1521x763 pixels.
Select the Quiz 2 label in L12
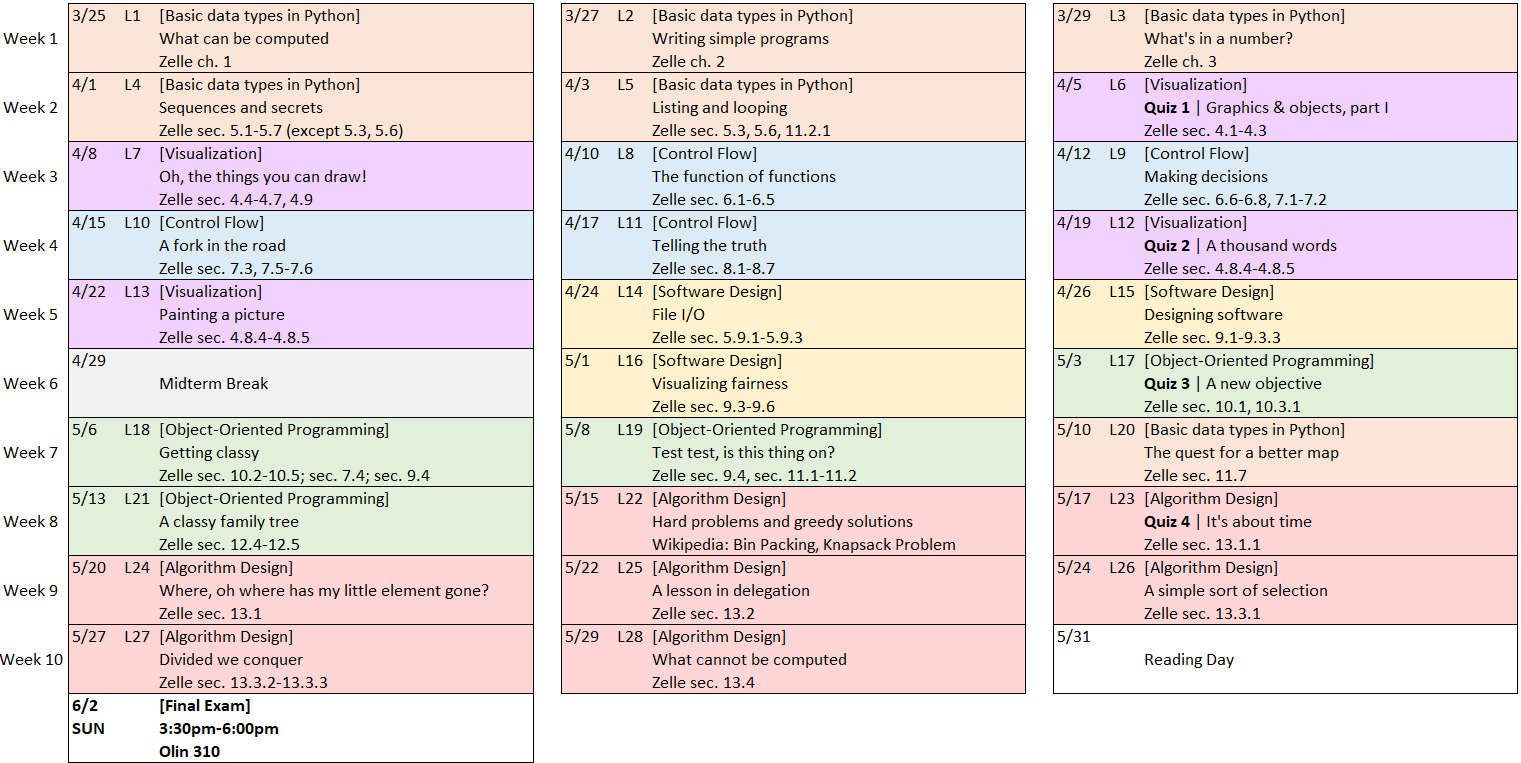(1166, 246)
